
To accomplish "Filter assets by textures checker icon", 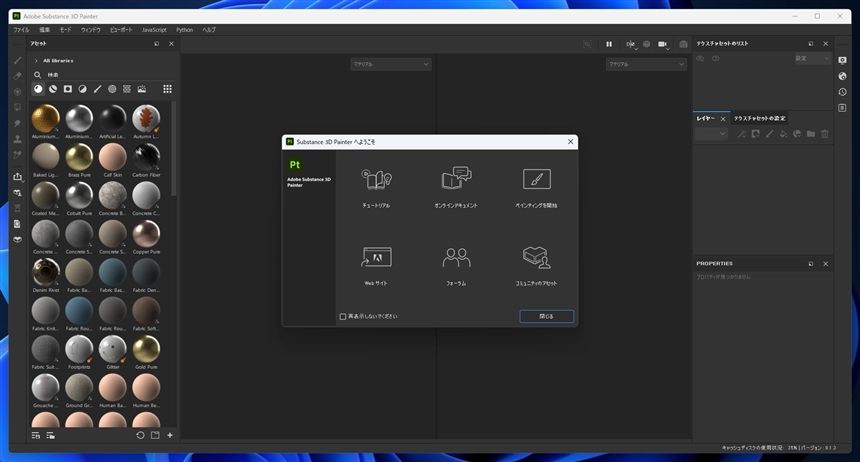I will pyautogui.click(x=127, y=89).
